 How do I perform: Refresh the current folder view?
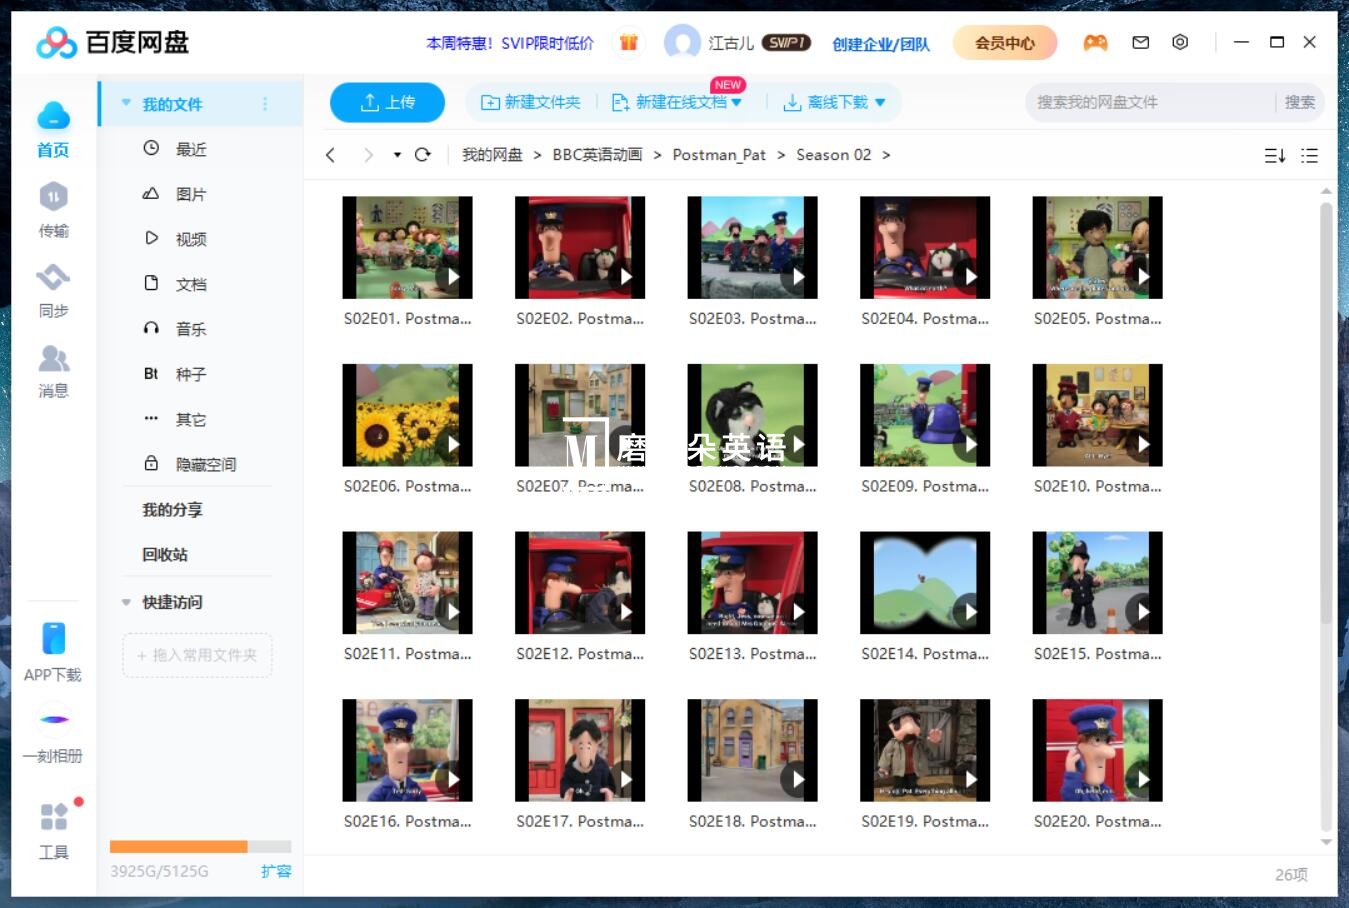pos(422,155)
